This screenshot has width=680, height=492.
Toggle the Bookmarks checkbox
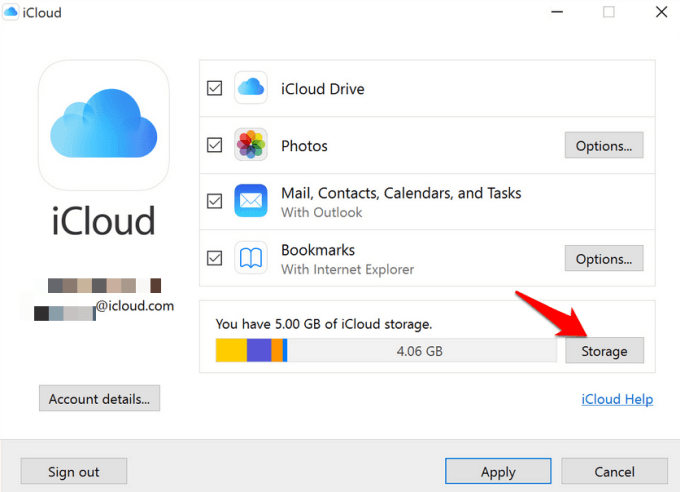(x=215, y=258)
